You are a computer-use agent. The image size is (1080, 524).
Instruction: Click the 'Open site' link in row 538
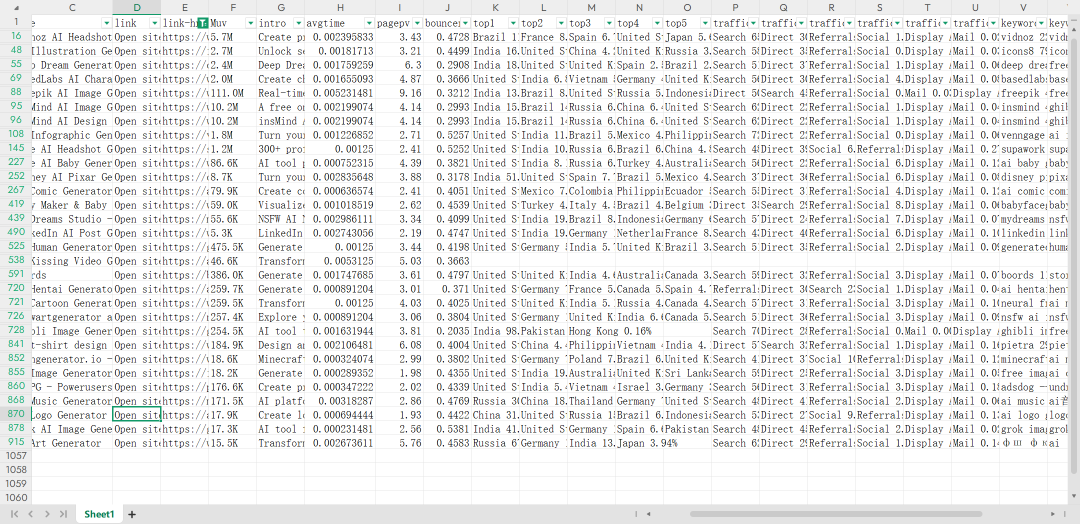click(x=137, y=261)
